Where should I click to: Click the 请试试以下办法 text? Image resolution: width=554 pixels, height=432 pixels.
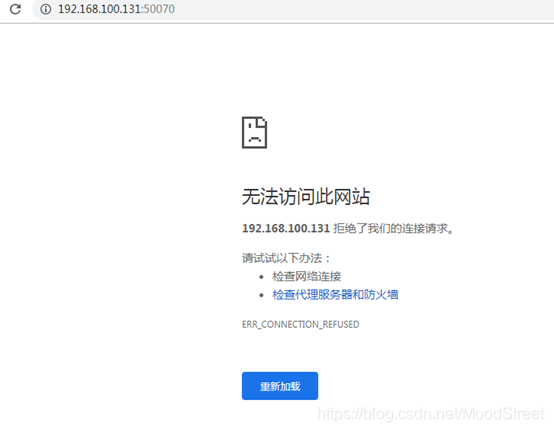point(286,258)
